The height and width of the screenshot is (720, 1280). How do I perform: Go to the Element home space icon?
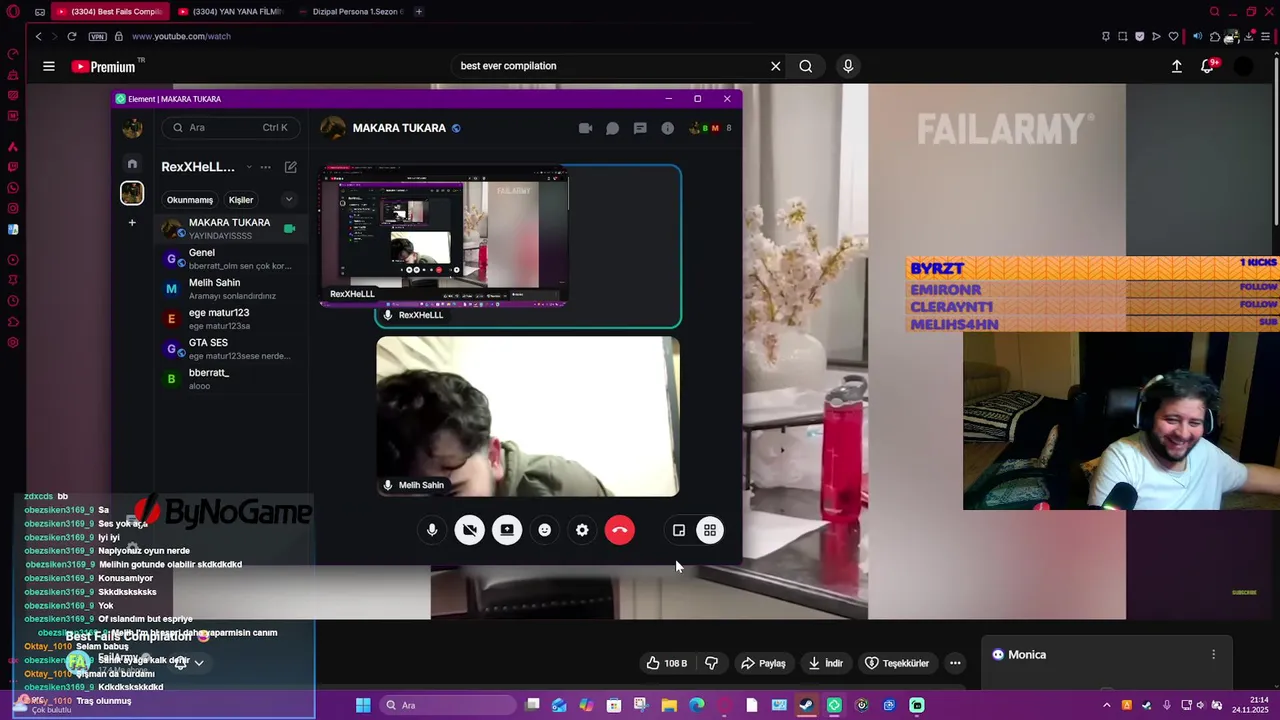click(x=132, y=163)
